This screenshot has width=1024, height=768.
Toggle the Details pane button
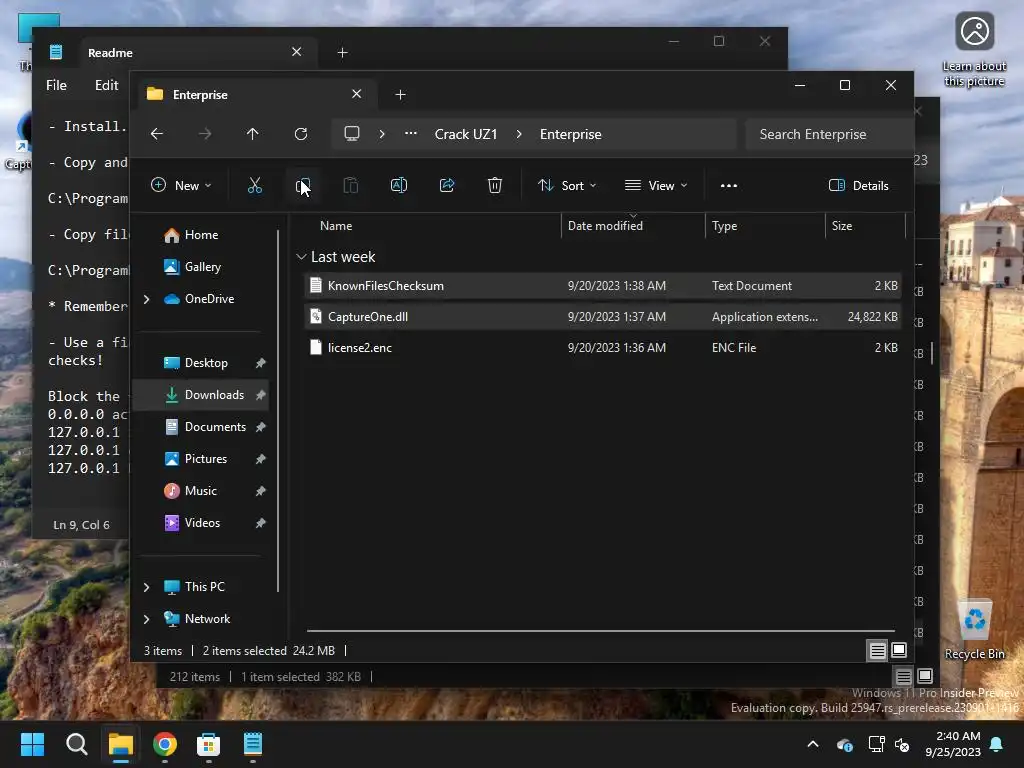point(858,185)
